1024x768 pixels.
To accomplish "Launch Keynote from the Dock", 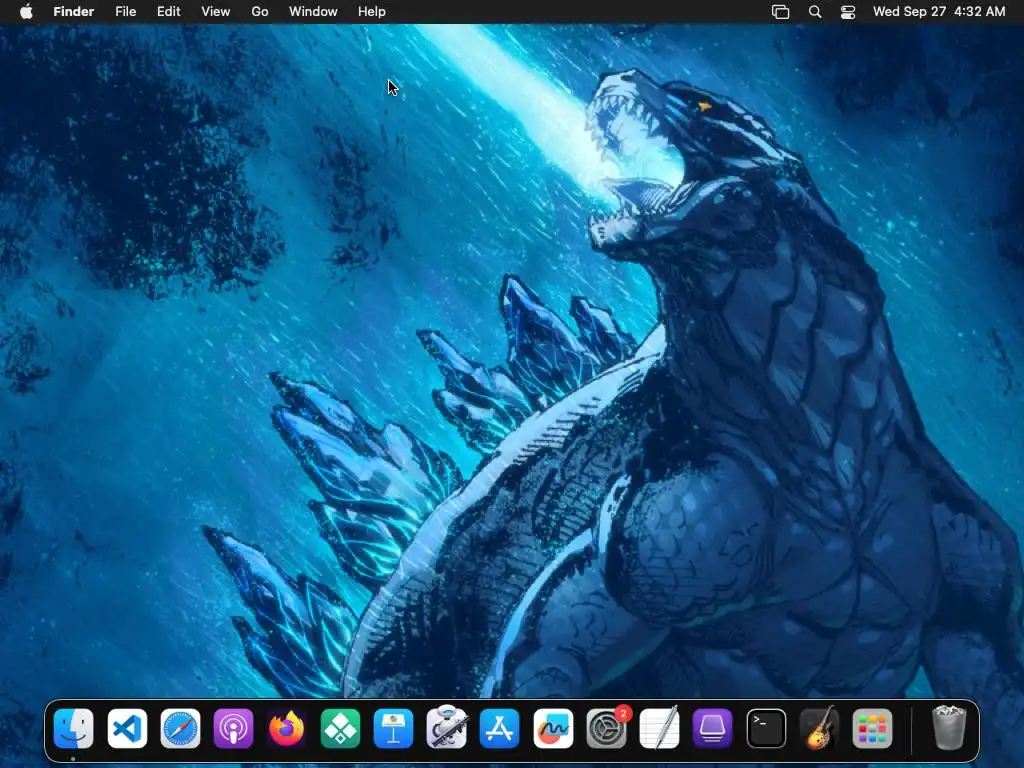I will point(393,728).
